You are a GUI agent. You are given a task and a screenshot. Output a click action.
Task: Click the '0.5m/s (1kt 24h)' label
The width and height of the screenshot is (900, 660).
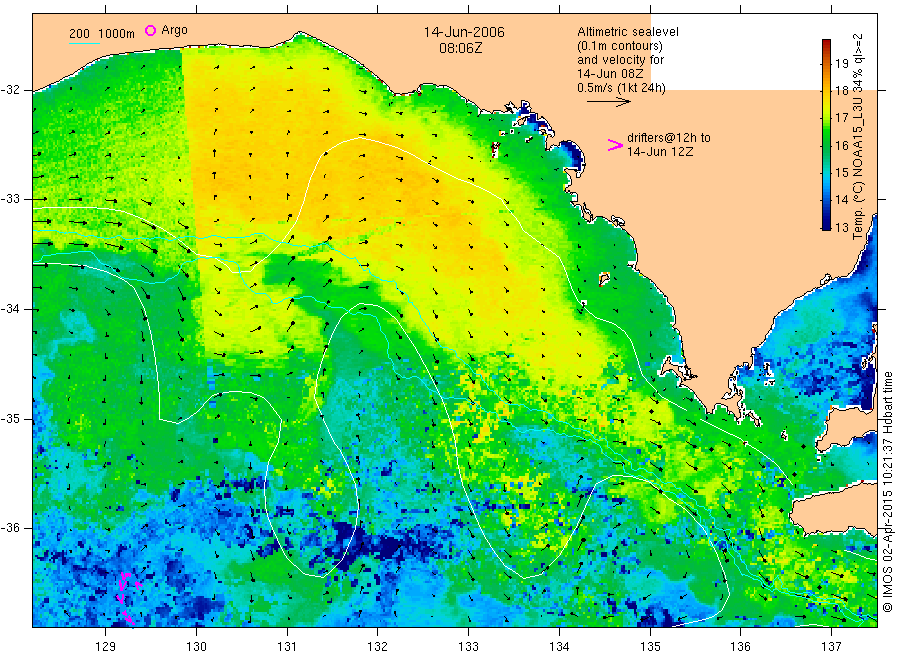click(621, 88)
